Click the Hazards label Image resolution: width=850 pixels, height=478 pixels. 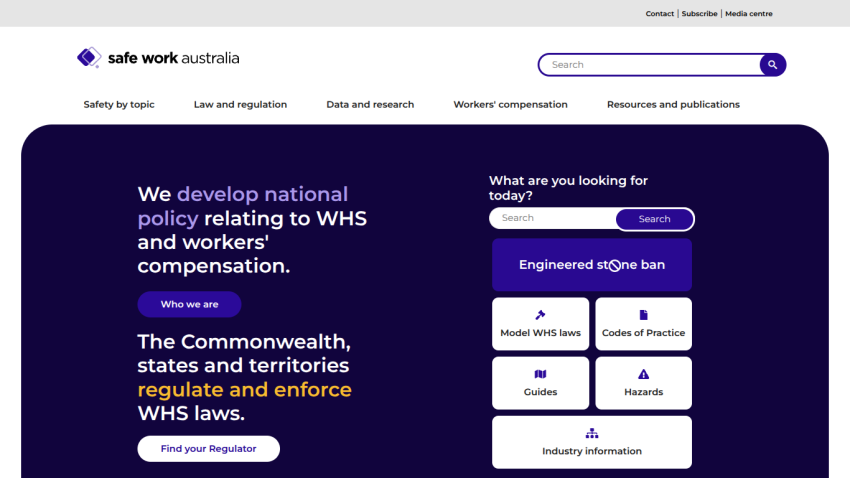click(643, 392)
